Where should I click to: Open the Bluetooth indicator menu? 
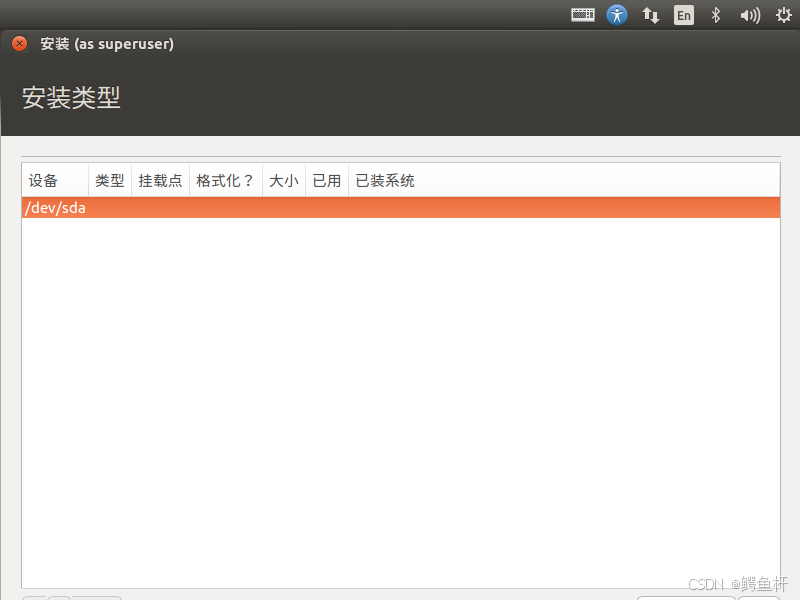tap(715, 15)
